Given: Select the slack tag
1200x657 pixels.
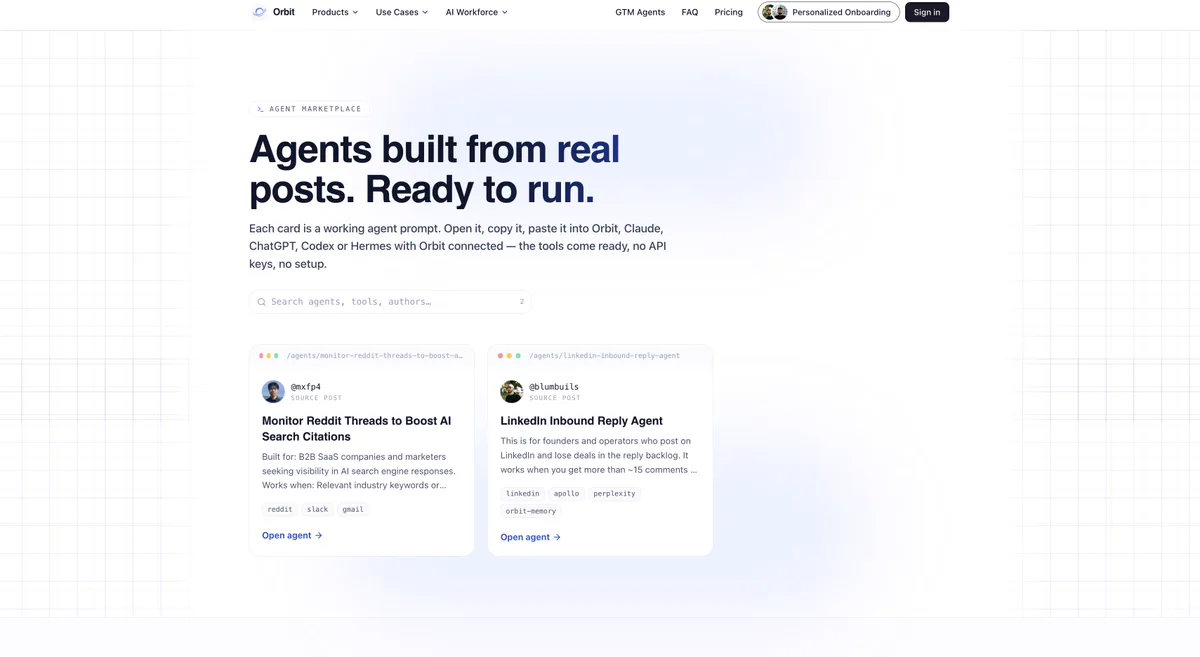Looking at the screenshot, I should click(318, 509).
